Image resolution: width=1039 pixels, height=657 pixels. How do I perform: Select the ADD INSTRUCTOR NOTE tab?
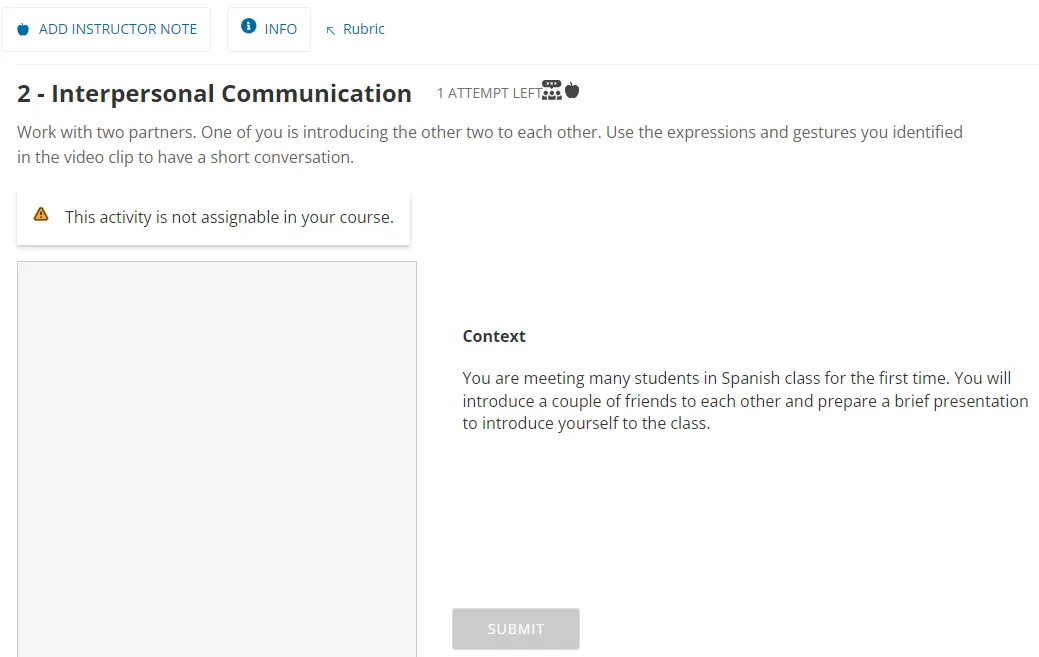[x=107, y=29]
